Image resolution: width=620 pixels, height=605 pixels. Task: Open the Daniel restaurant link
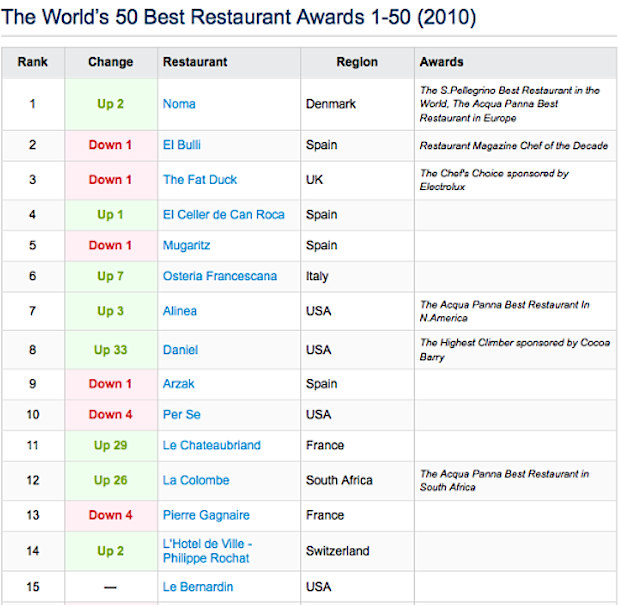point(181,350)
